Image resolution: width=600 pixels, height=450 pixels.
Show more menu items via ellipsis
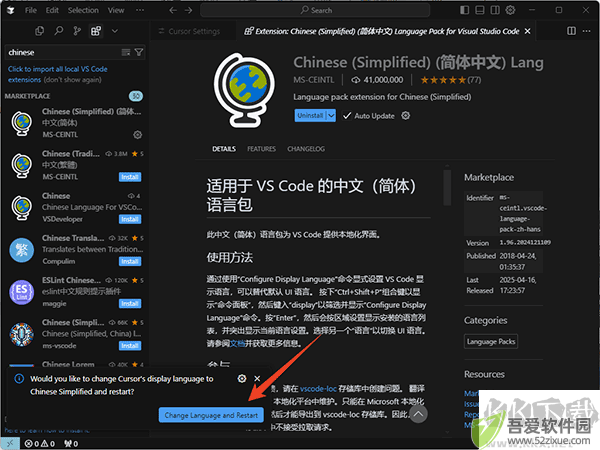(x=140, y=10)
